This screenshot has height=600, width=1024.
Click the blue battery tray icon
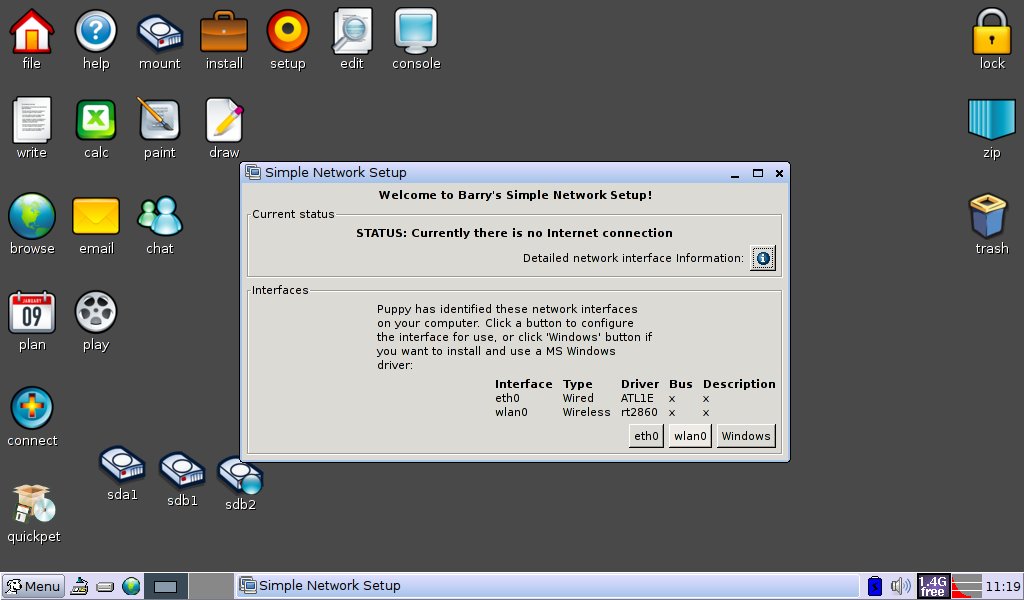tap(874, 586)
